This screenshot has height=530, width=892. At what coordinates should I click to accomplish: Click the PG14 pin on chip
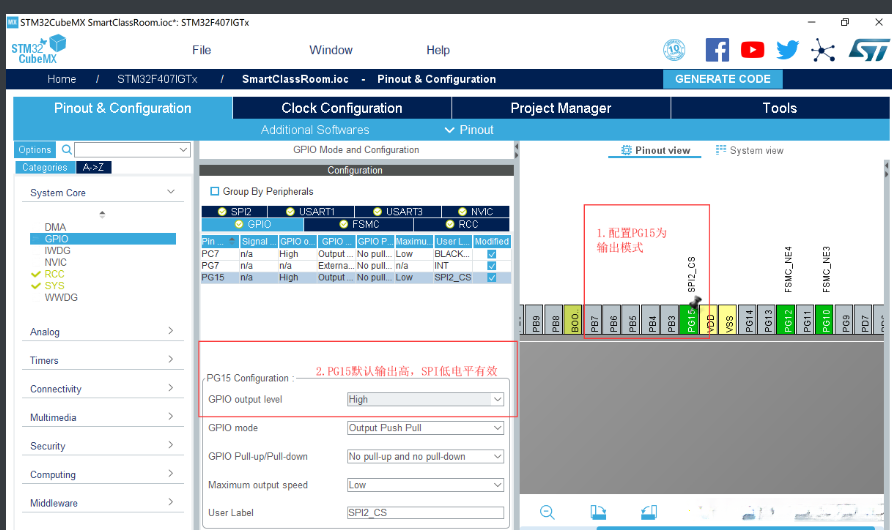749,320
